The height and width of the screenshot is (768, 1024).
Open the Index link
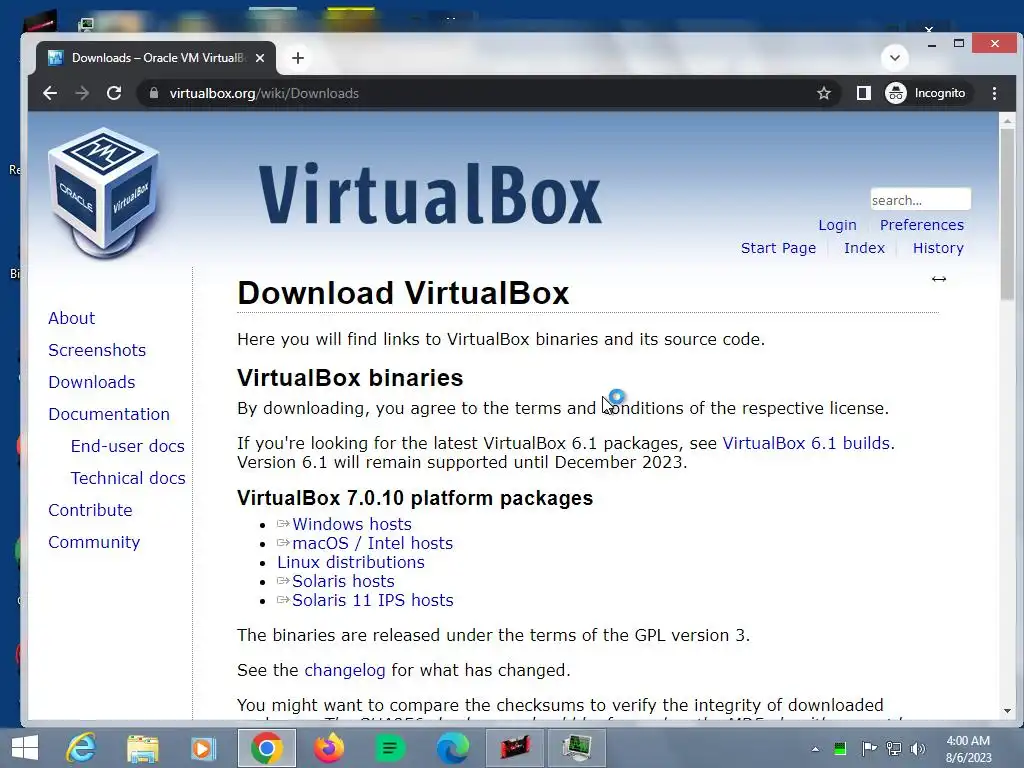click(x=864, y=248)
